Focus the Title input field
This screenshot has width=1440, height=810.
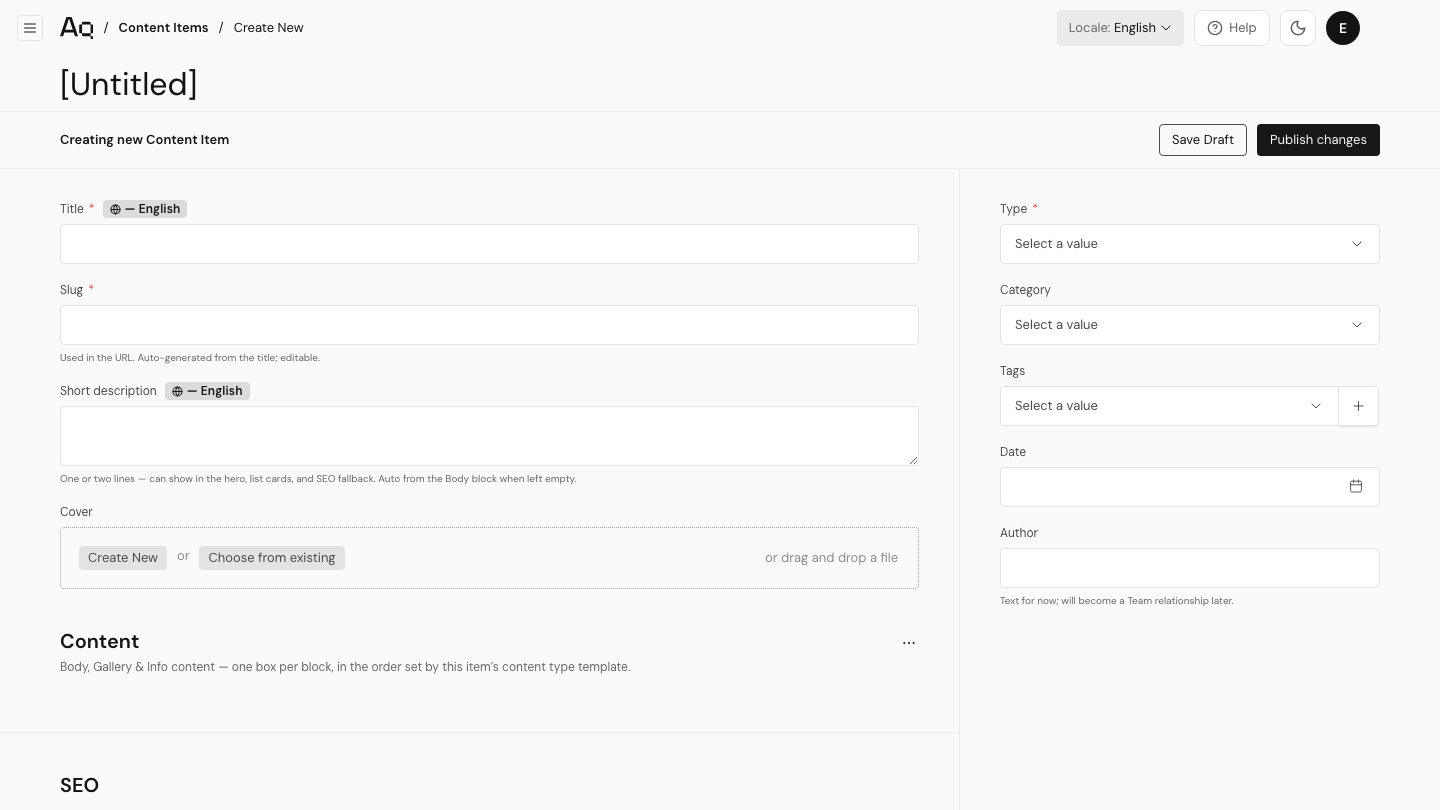click(489, 244)
